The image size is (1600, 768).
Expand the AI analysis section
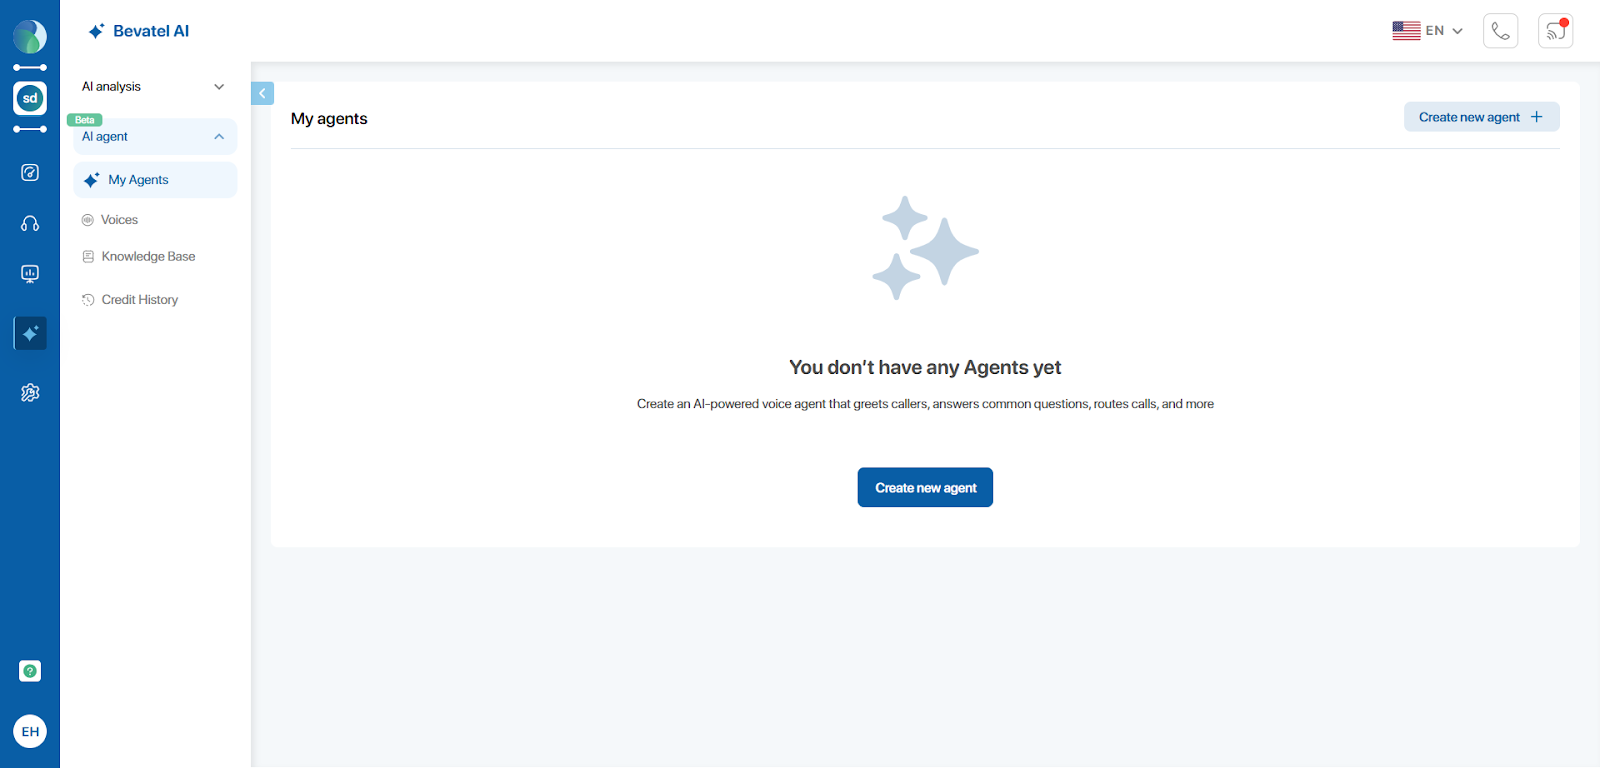(154, 87)
